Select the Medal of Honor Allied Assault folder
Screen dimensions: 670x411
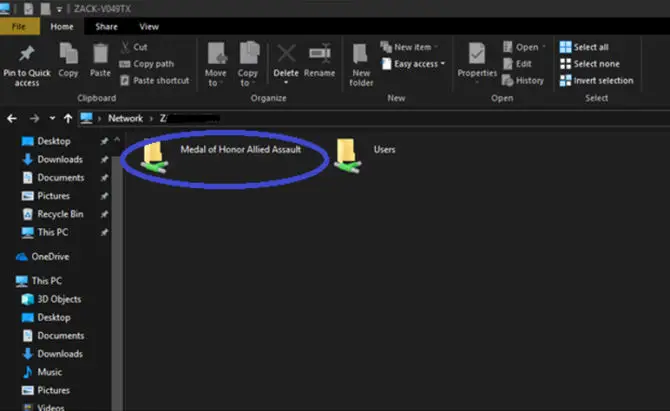(221, 156)
